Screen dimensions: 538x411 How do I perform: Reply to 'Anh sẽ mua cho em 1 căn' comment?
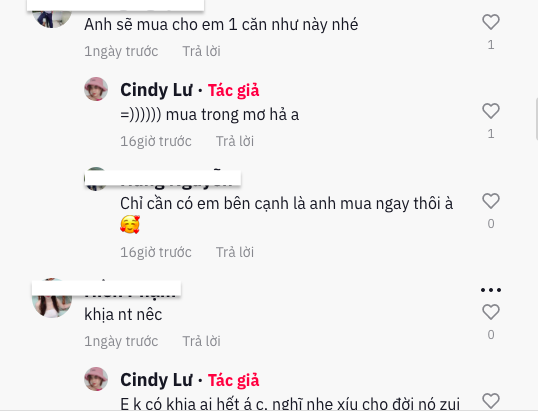(x=201, y=51)
